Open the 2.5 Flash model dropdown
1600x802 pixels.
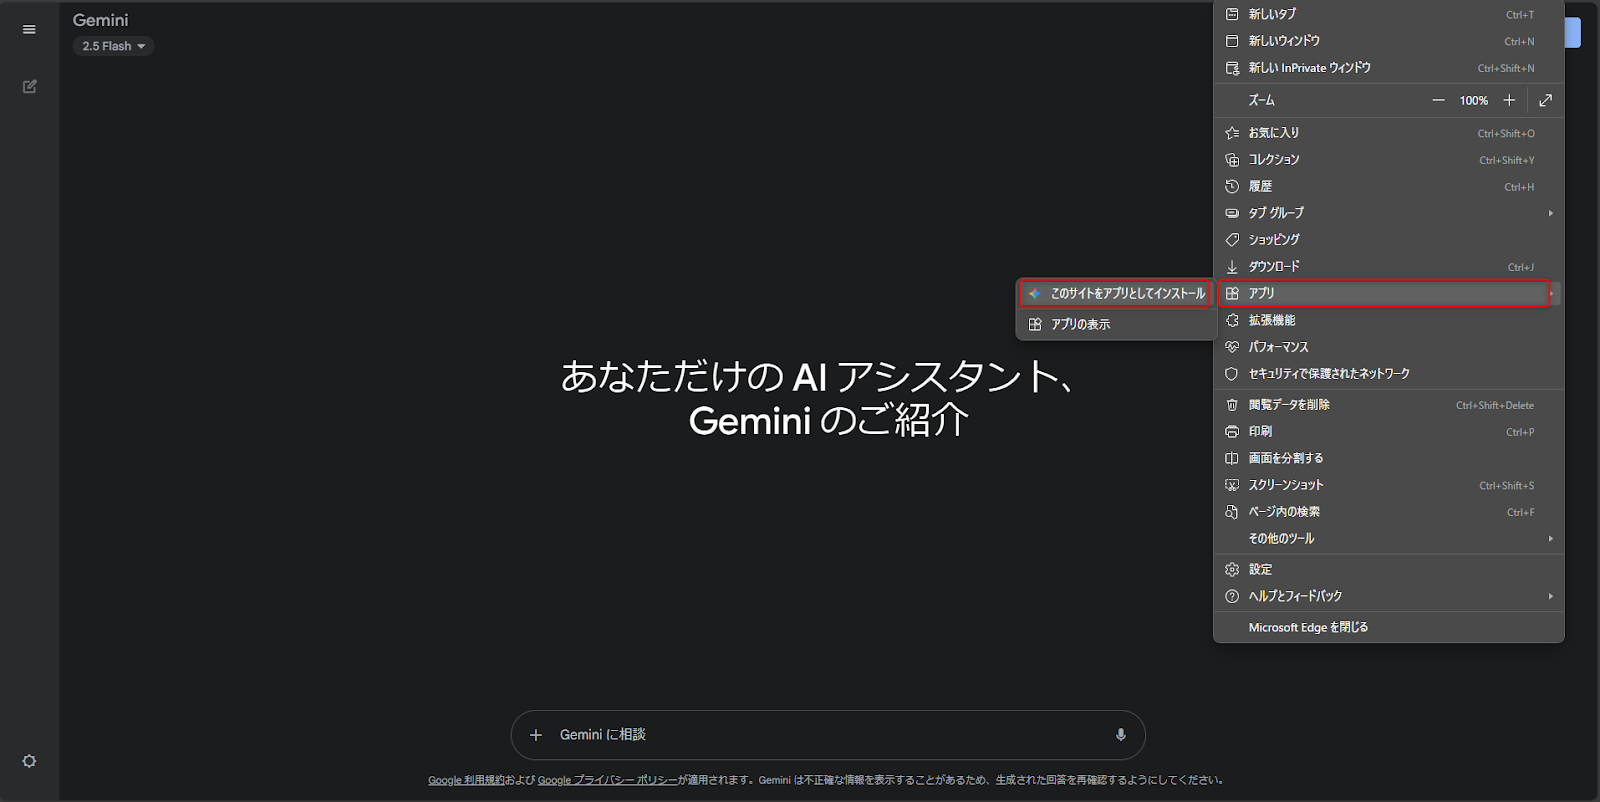pyautogui.click(x=113, y=46)
